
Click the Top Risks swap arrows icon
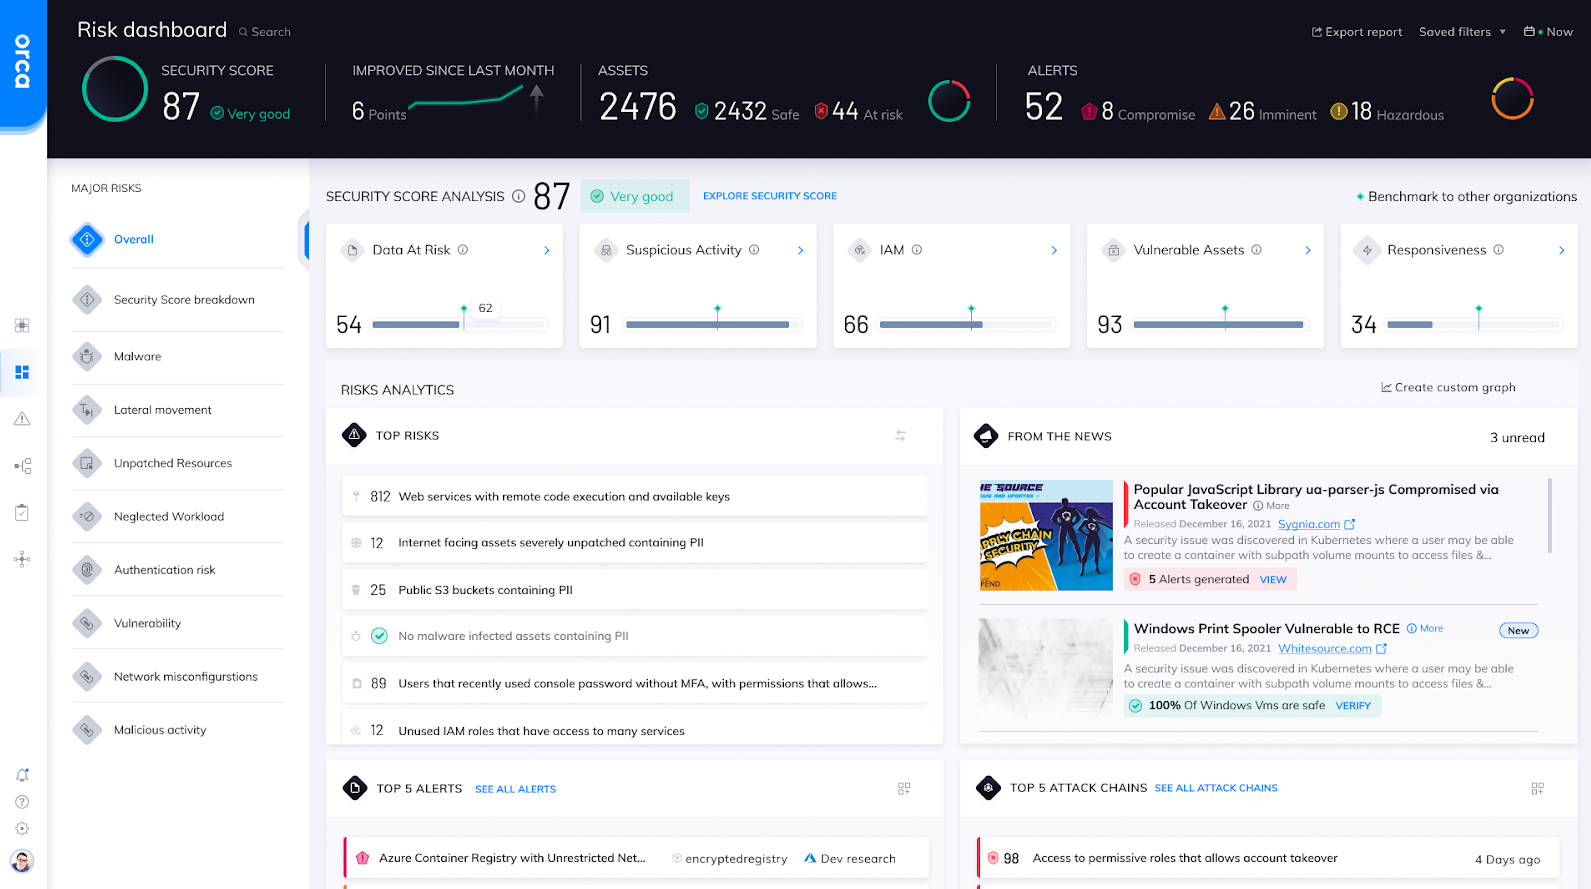[901, 436]
